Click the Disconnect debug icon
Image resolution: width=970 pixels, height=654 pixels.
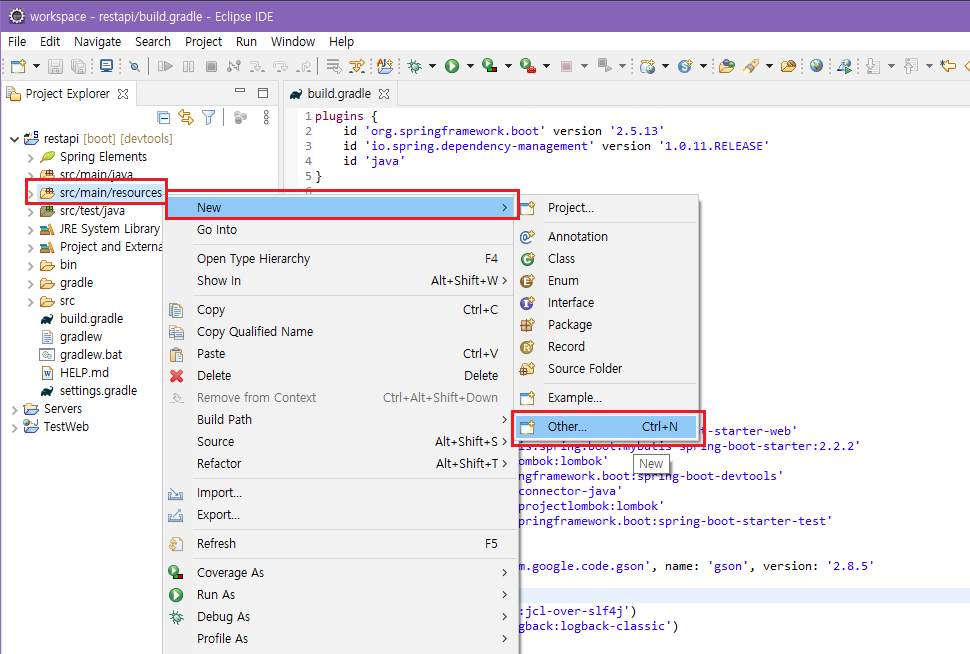point(234,66)
